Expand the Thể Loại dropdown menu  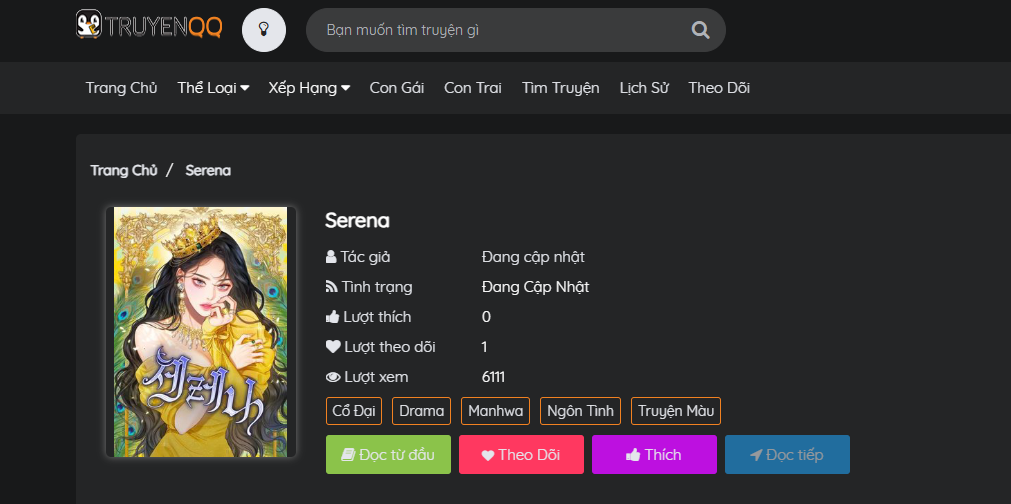213,88
